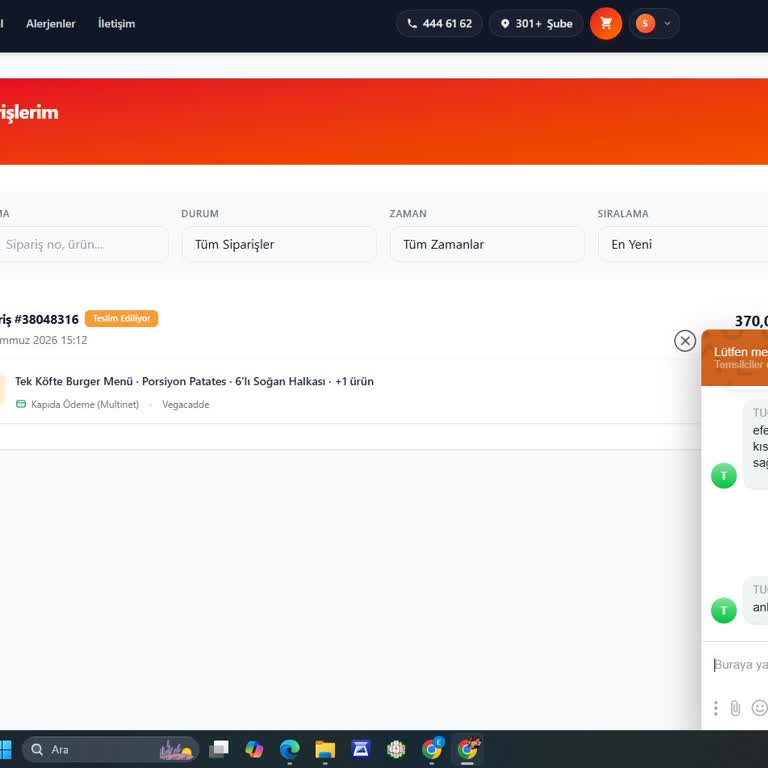The image size is (768, 768).
Task: Attach a file with the paperclip icon
Action: point(735,708)
